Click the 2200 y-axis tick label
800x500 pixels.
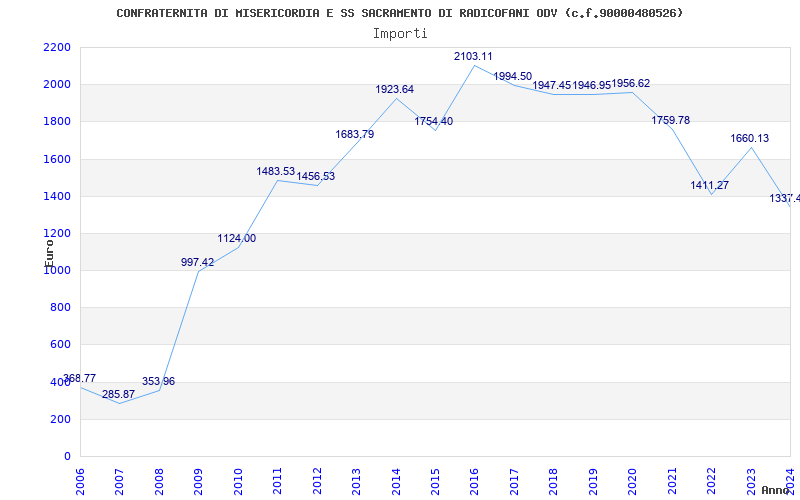click(x=57, y=47)
